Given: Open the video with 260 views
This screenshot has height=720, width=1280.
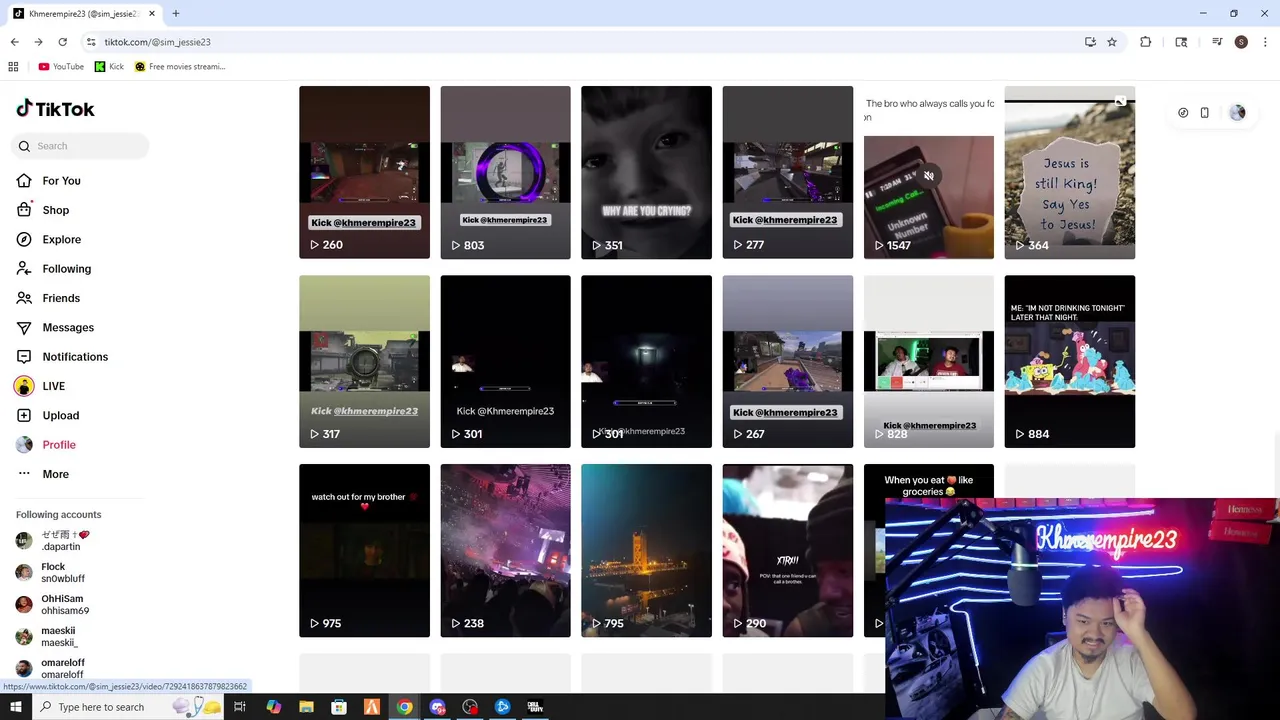Looking at the screenshot, I should coord(364,172).
